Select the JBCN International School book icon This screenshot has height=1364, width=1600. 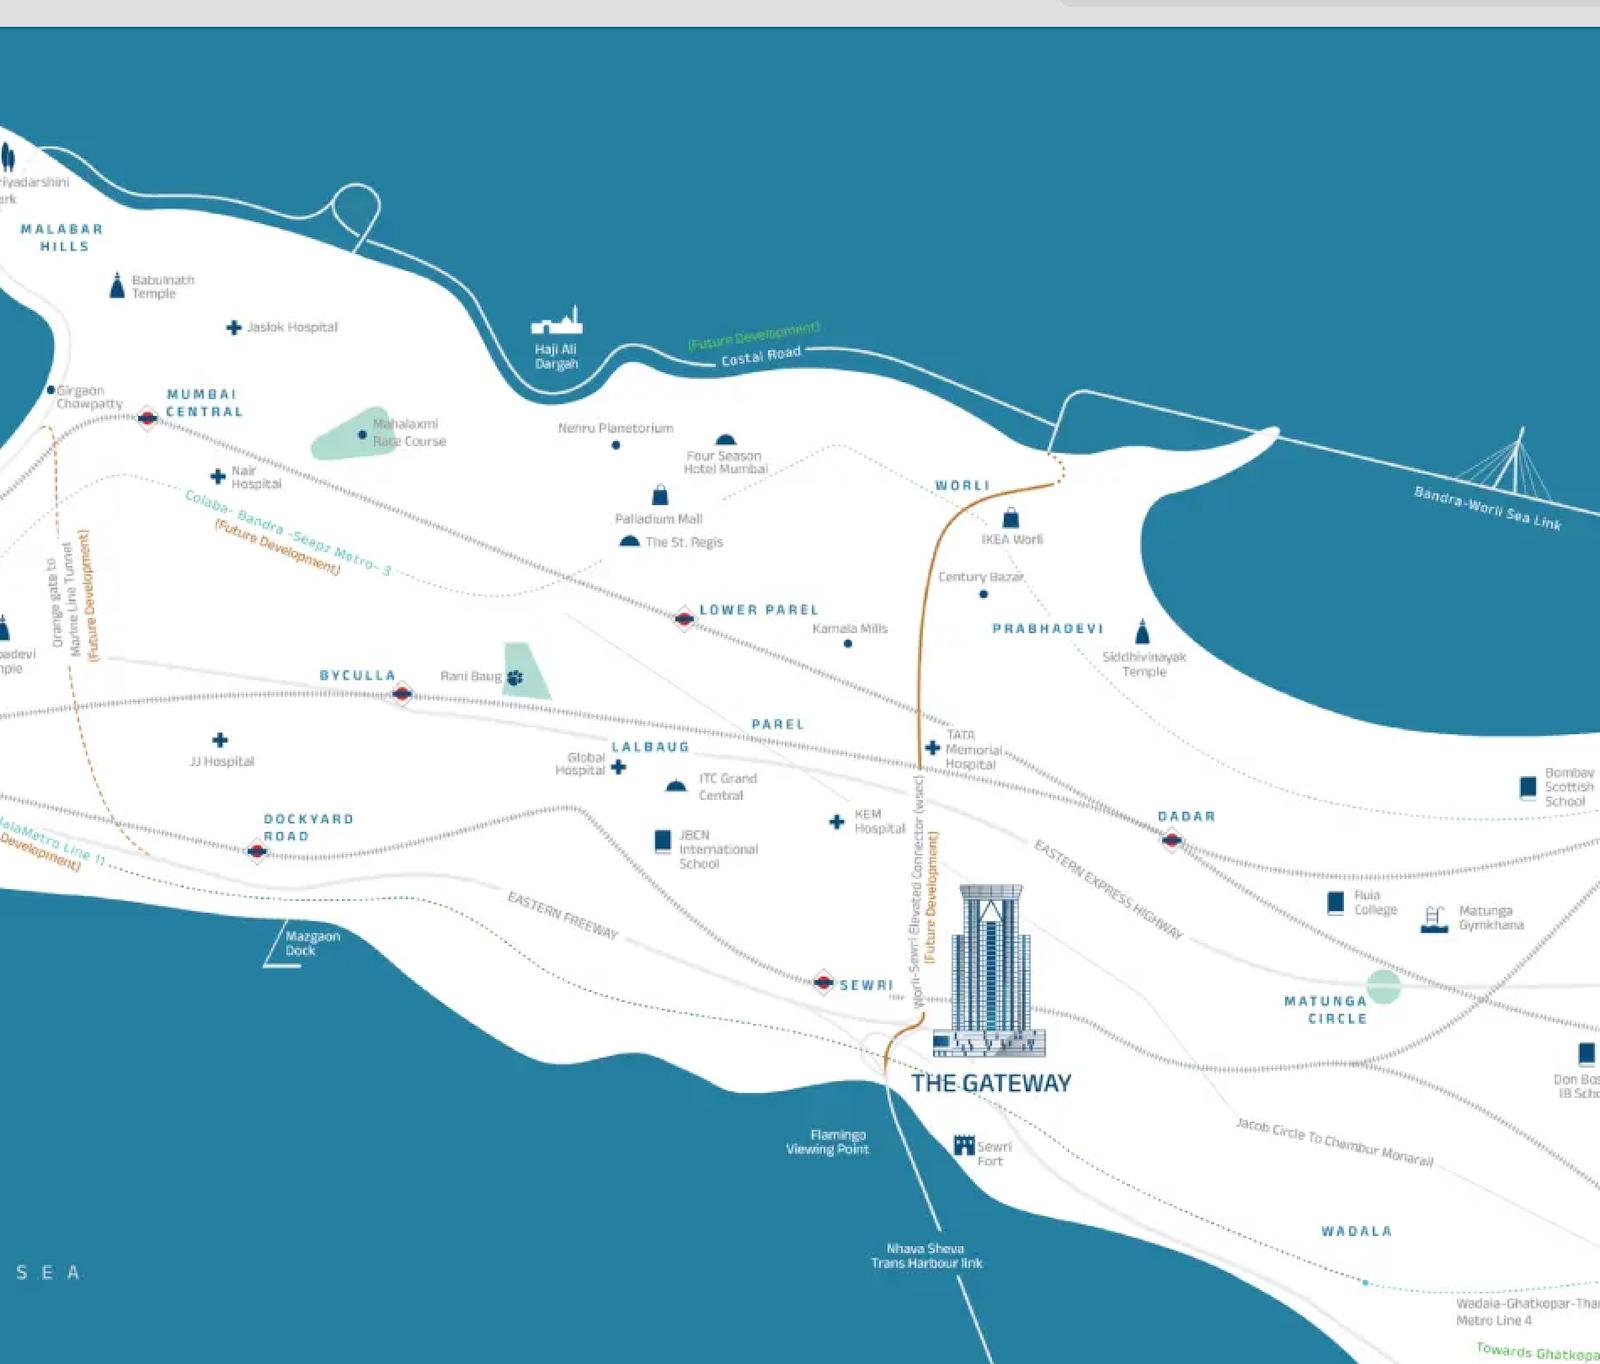pos(662,841)
